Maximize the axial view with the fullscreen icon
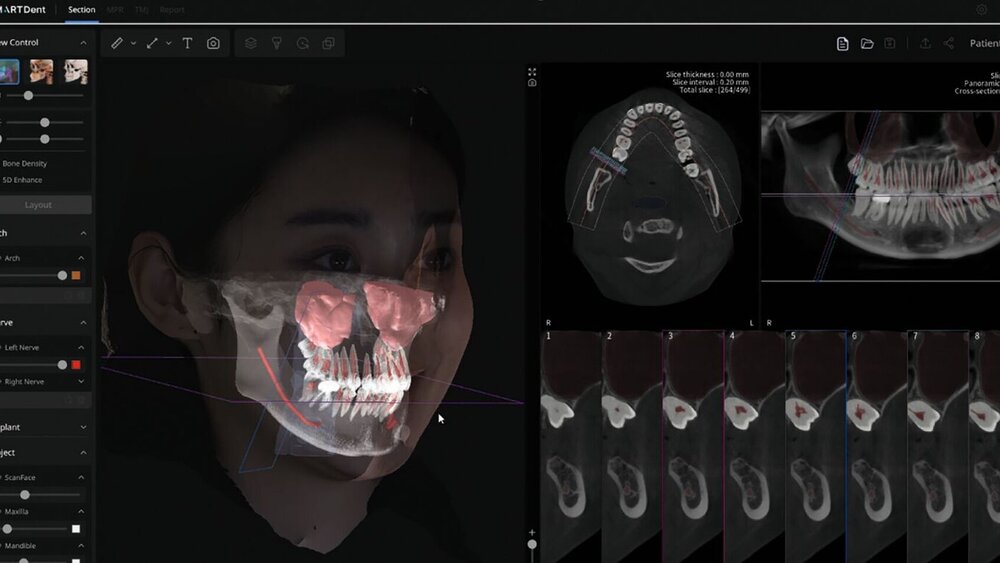1000x563 pixels. tap(532, 71)
